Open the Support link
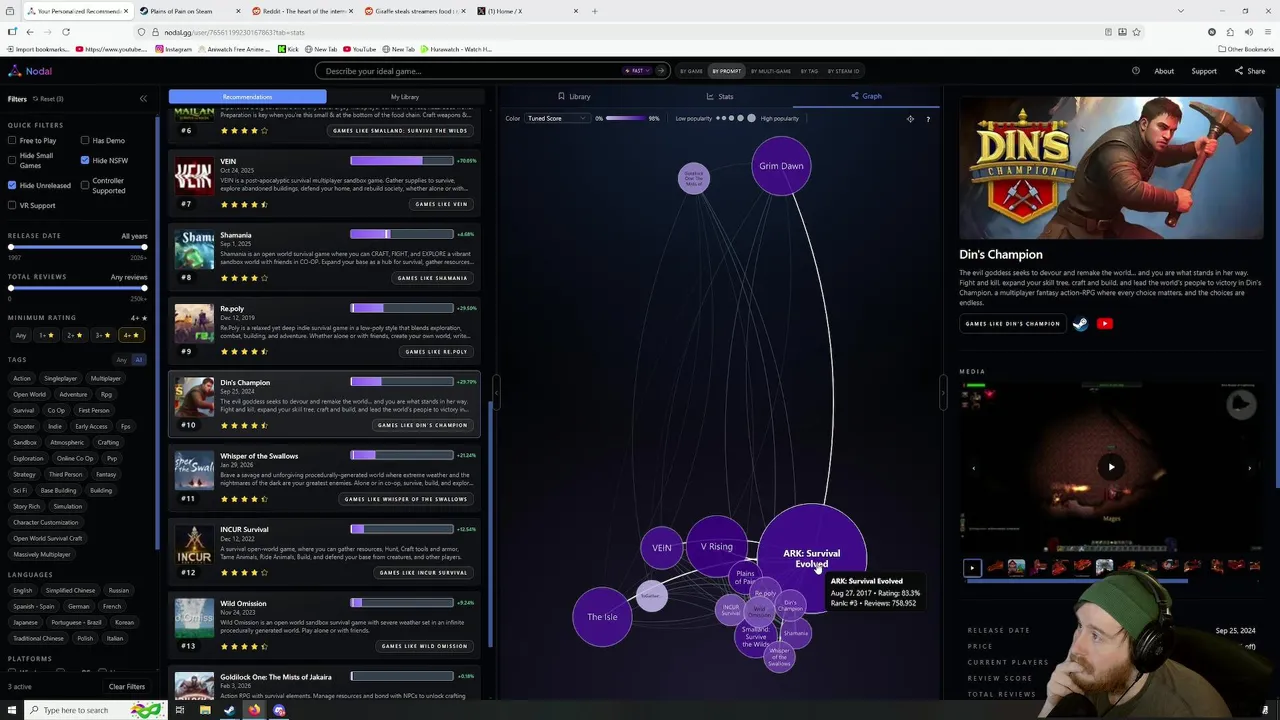The height and width of the screenshot is (720, 1280). (1204, 71)
